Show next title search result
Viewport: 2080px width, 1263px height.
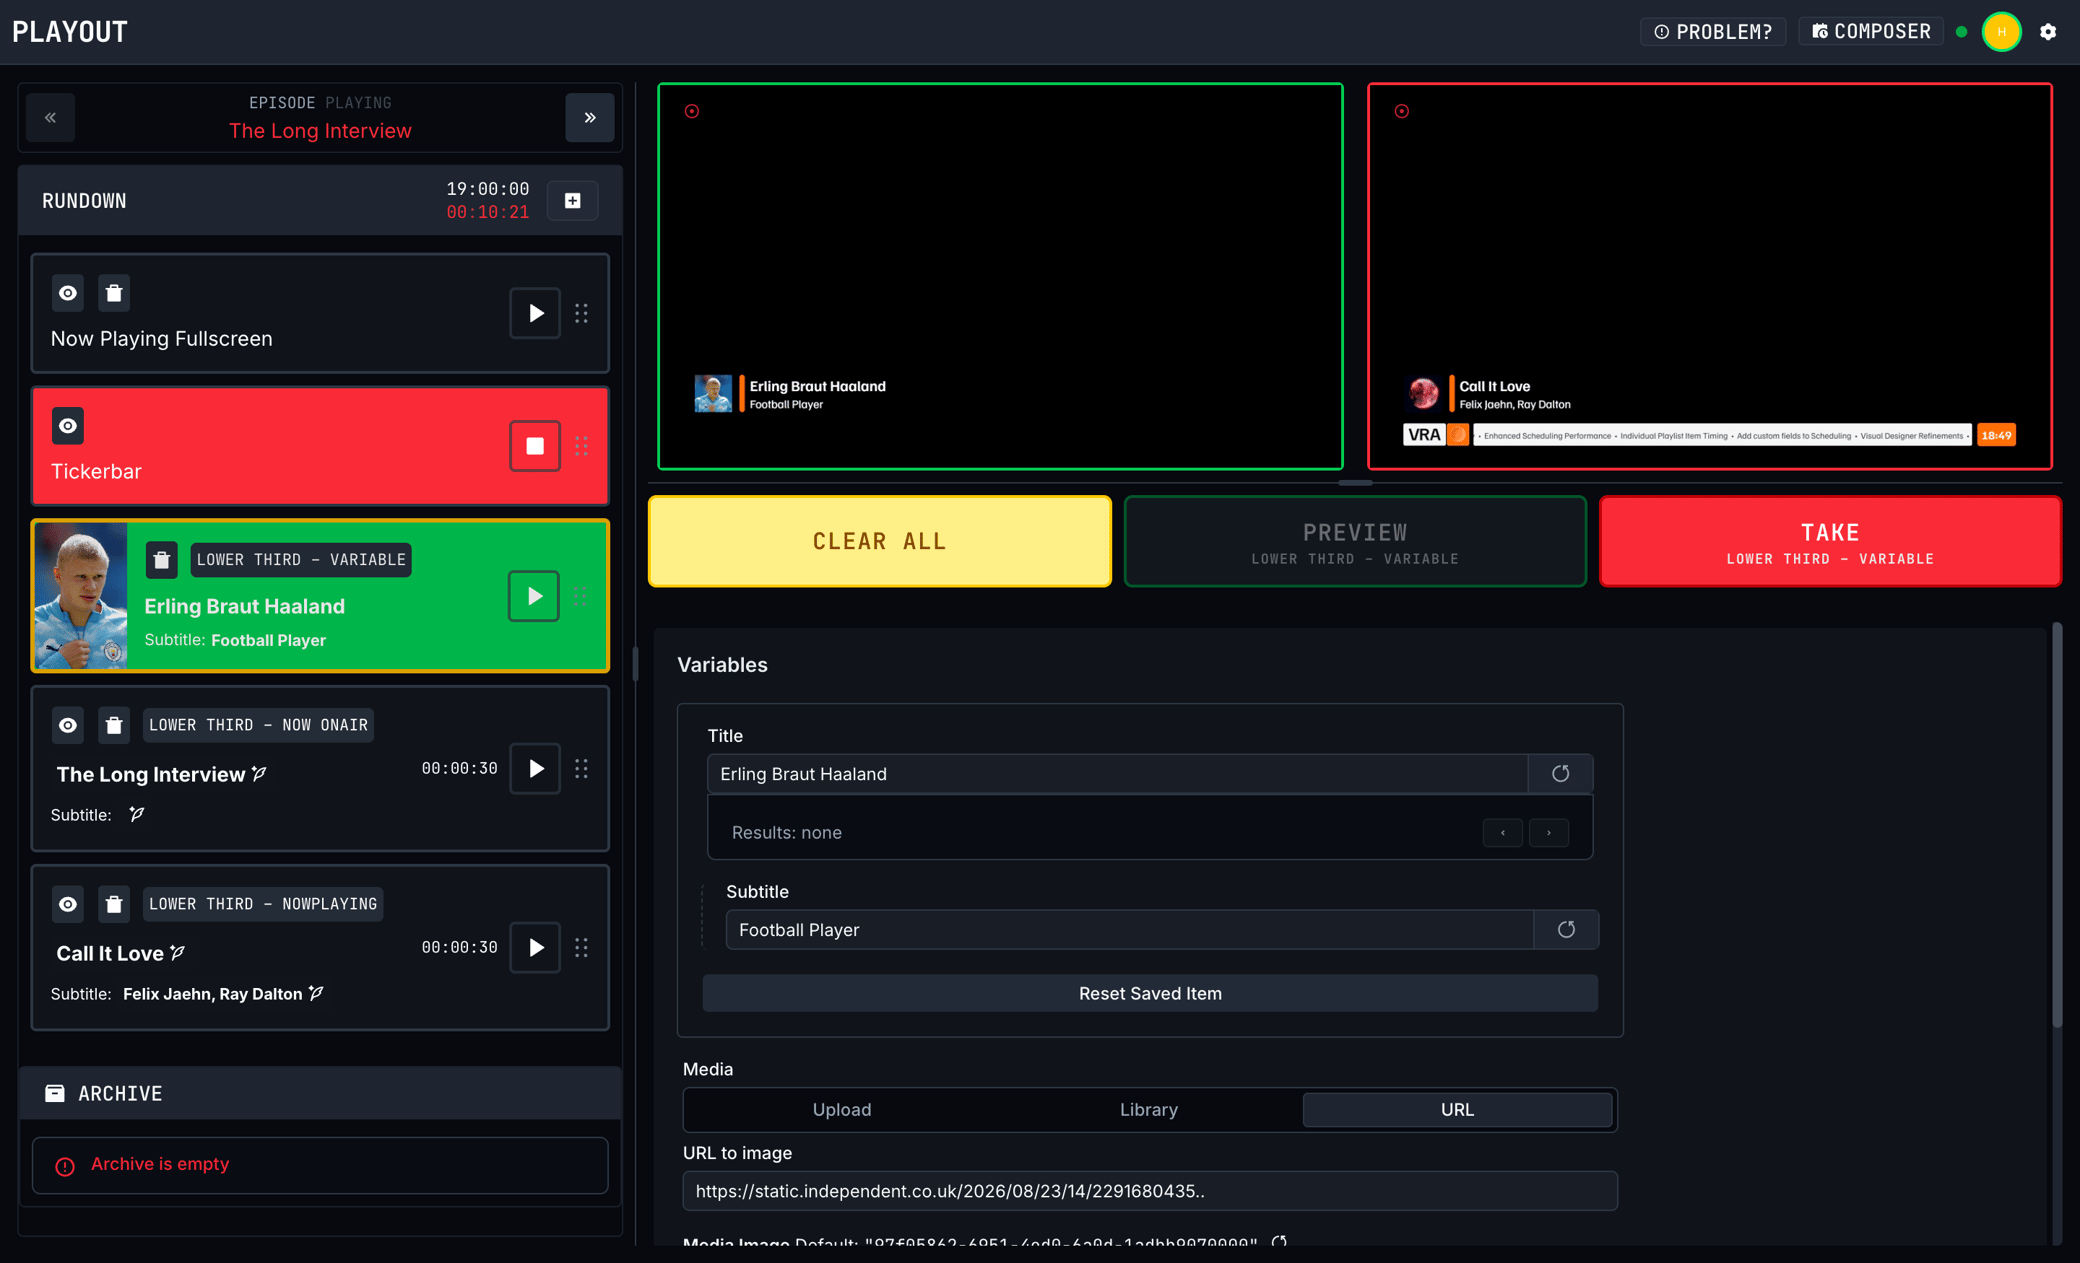tap(1549, 833)
